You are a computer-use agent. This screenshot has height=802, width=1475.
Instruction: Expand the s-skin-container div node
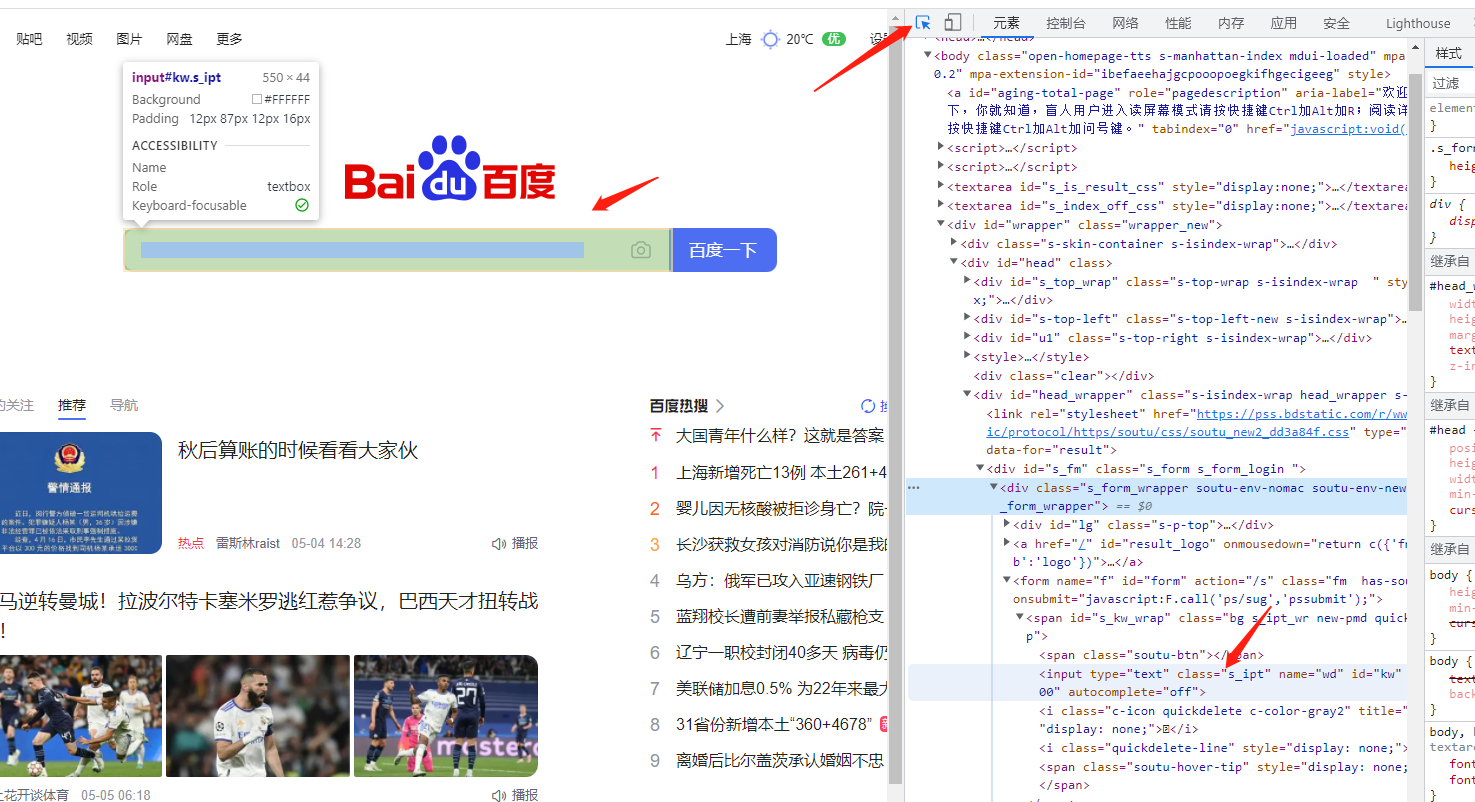(x=953, y=243)
